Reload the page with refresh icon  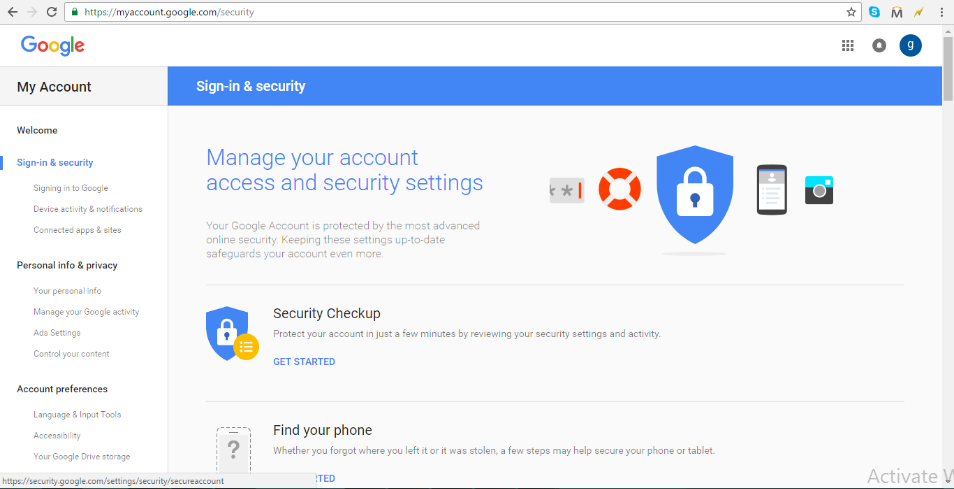[52, 12]
